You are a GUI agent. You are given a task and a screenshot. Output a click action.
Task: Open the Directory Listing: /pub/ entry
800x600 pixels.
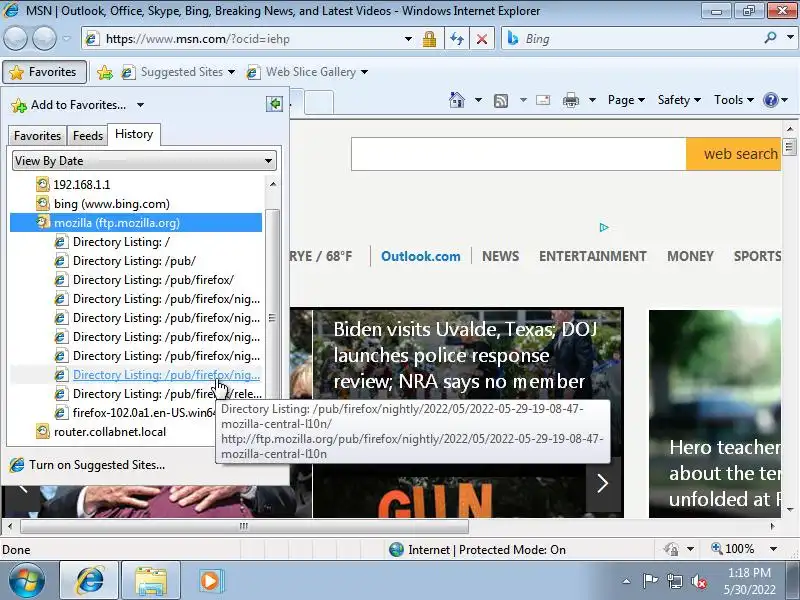point(134,261)
